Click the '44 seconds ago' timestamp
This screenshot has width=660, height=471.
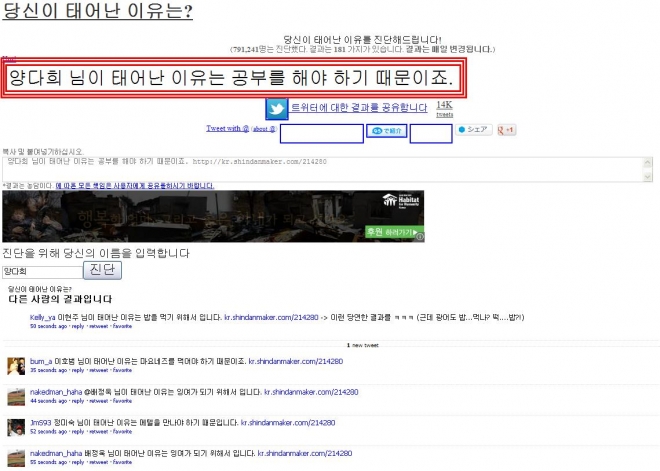coord(48,401)
